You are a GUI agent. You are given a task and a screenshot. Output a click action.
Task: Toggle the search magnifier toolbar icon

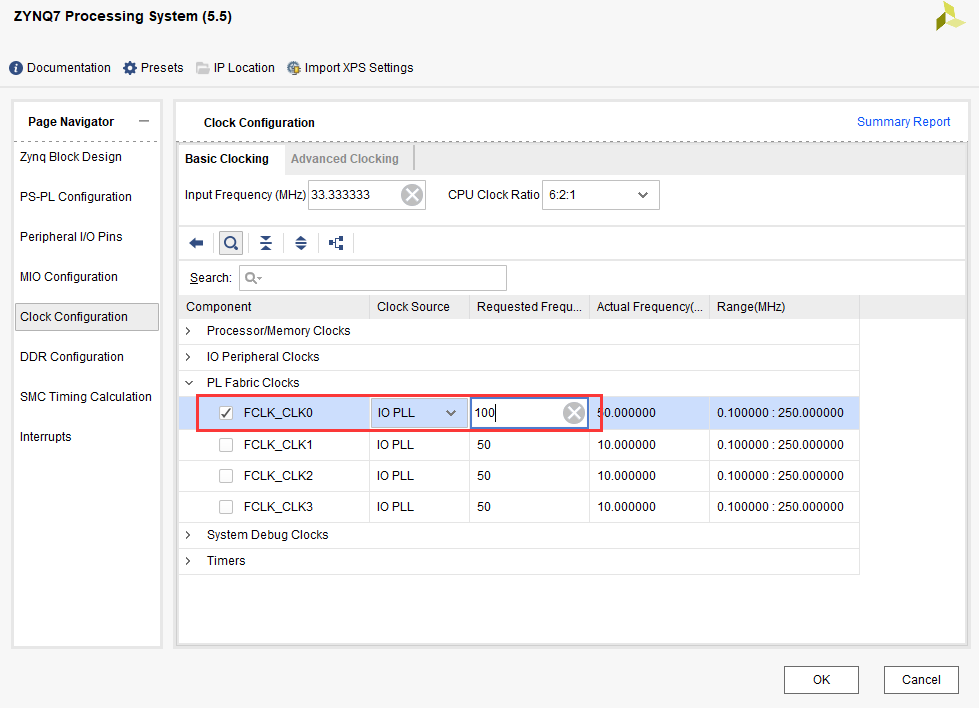coord(231,243)
